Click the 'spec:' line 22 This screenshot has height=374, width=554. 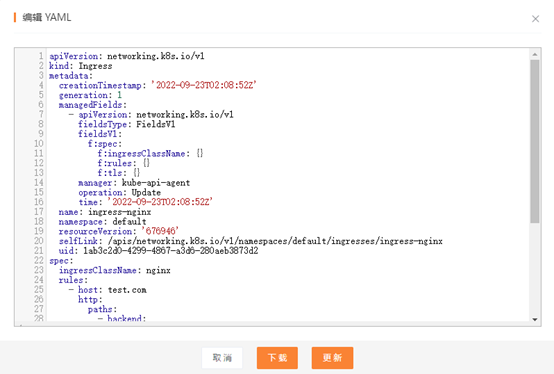61,261
